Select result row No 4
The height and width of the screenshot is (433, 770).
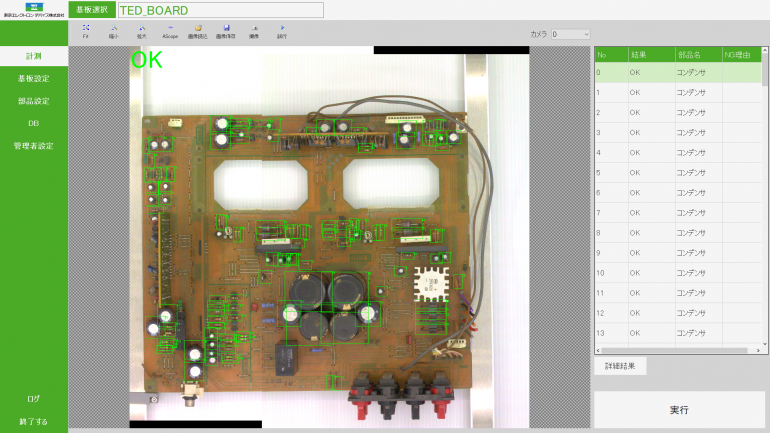pos(678,153)
